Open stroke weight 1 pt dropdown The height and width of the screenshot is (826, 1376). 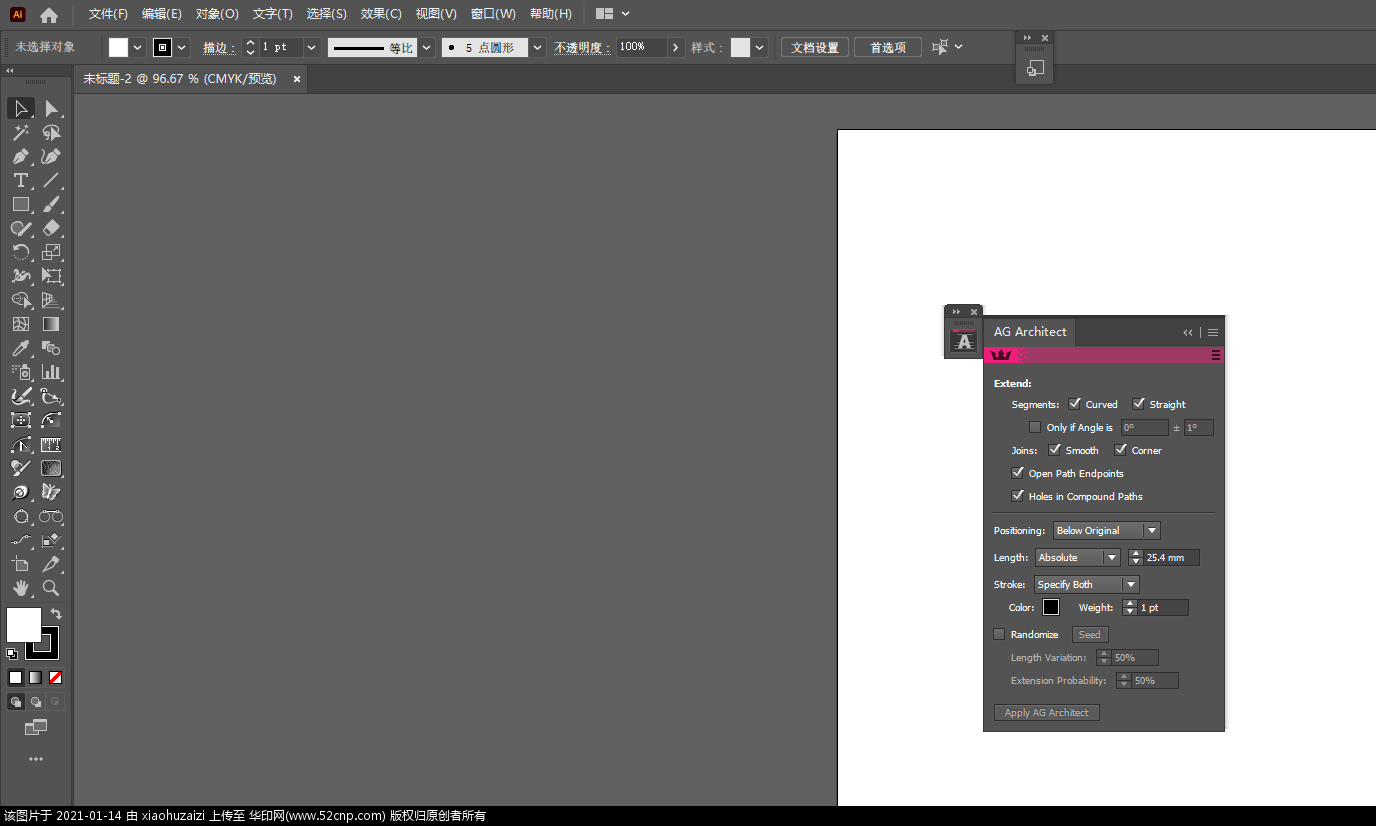click(x=312, y=47)
